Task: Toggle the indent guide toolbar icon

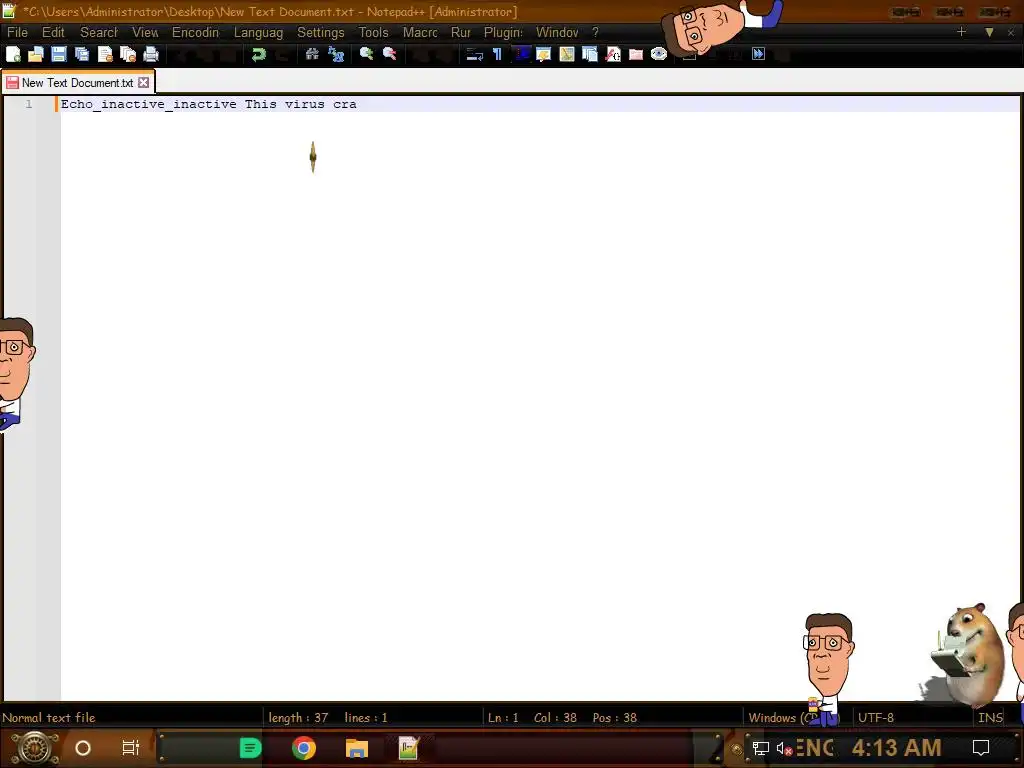Action: click(520, 55)
